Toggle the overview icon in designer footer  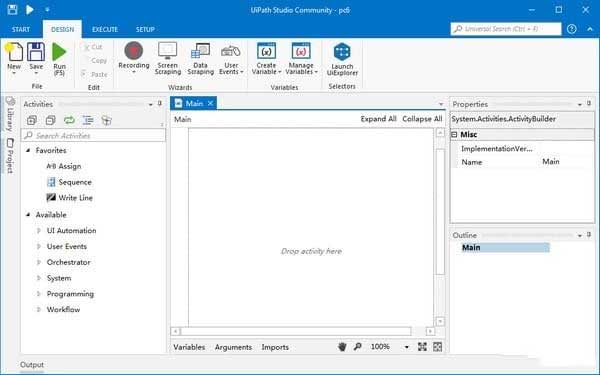437,347
